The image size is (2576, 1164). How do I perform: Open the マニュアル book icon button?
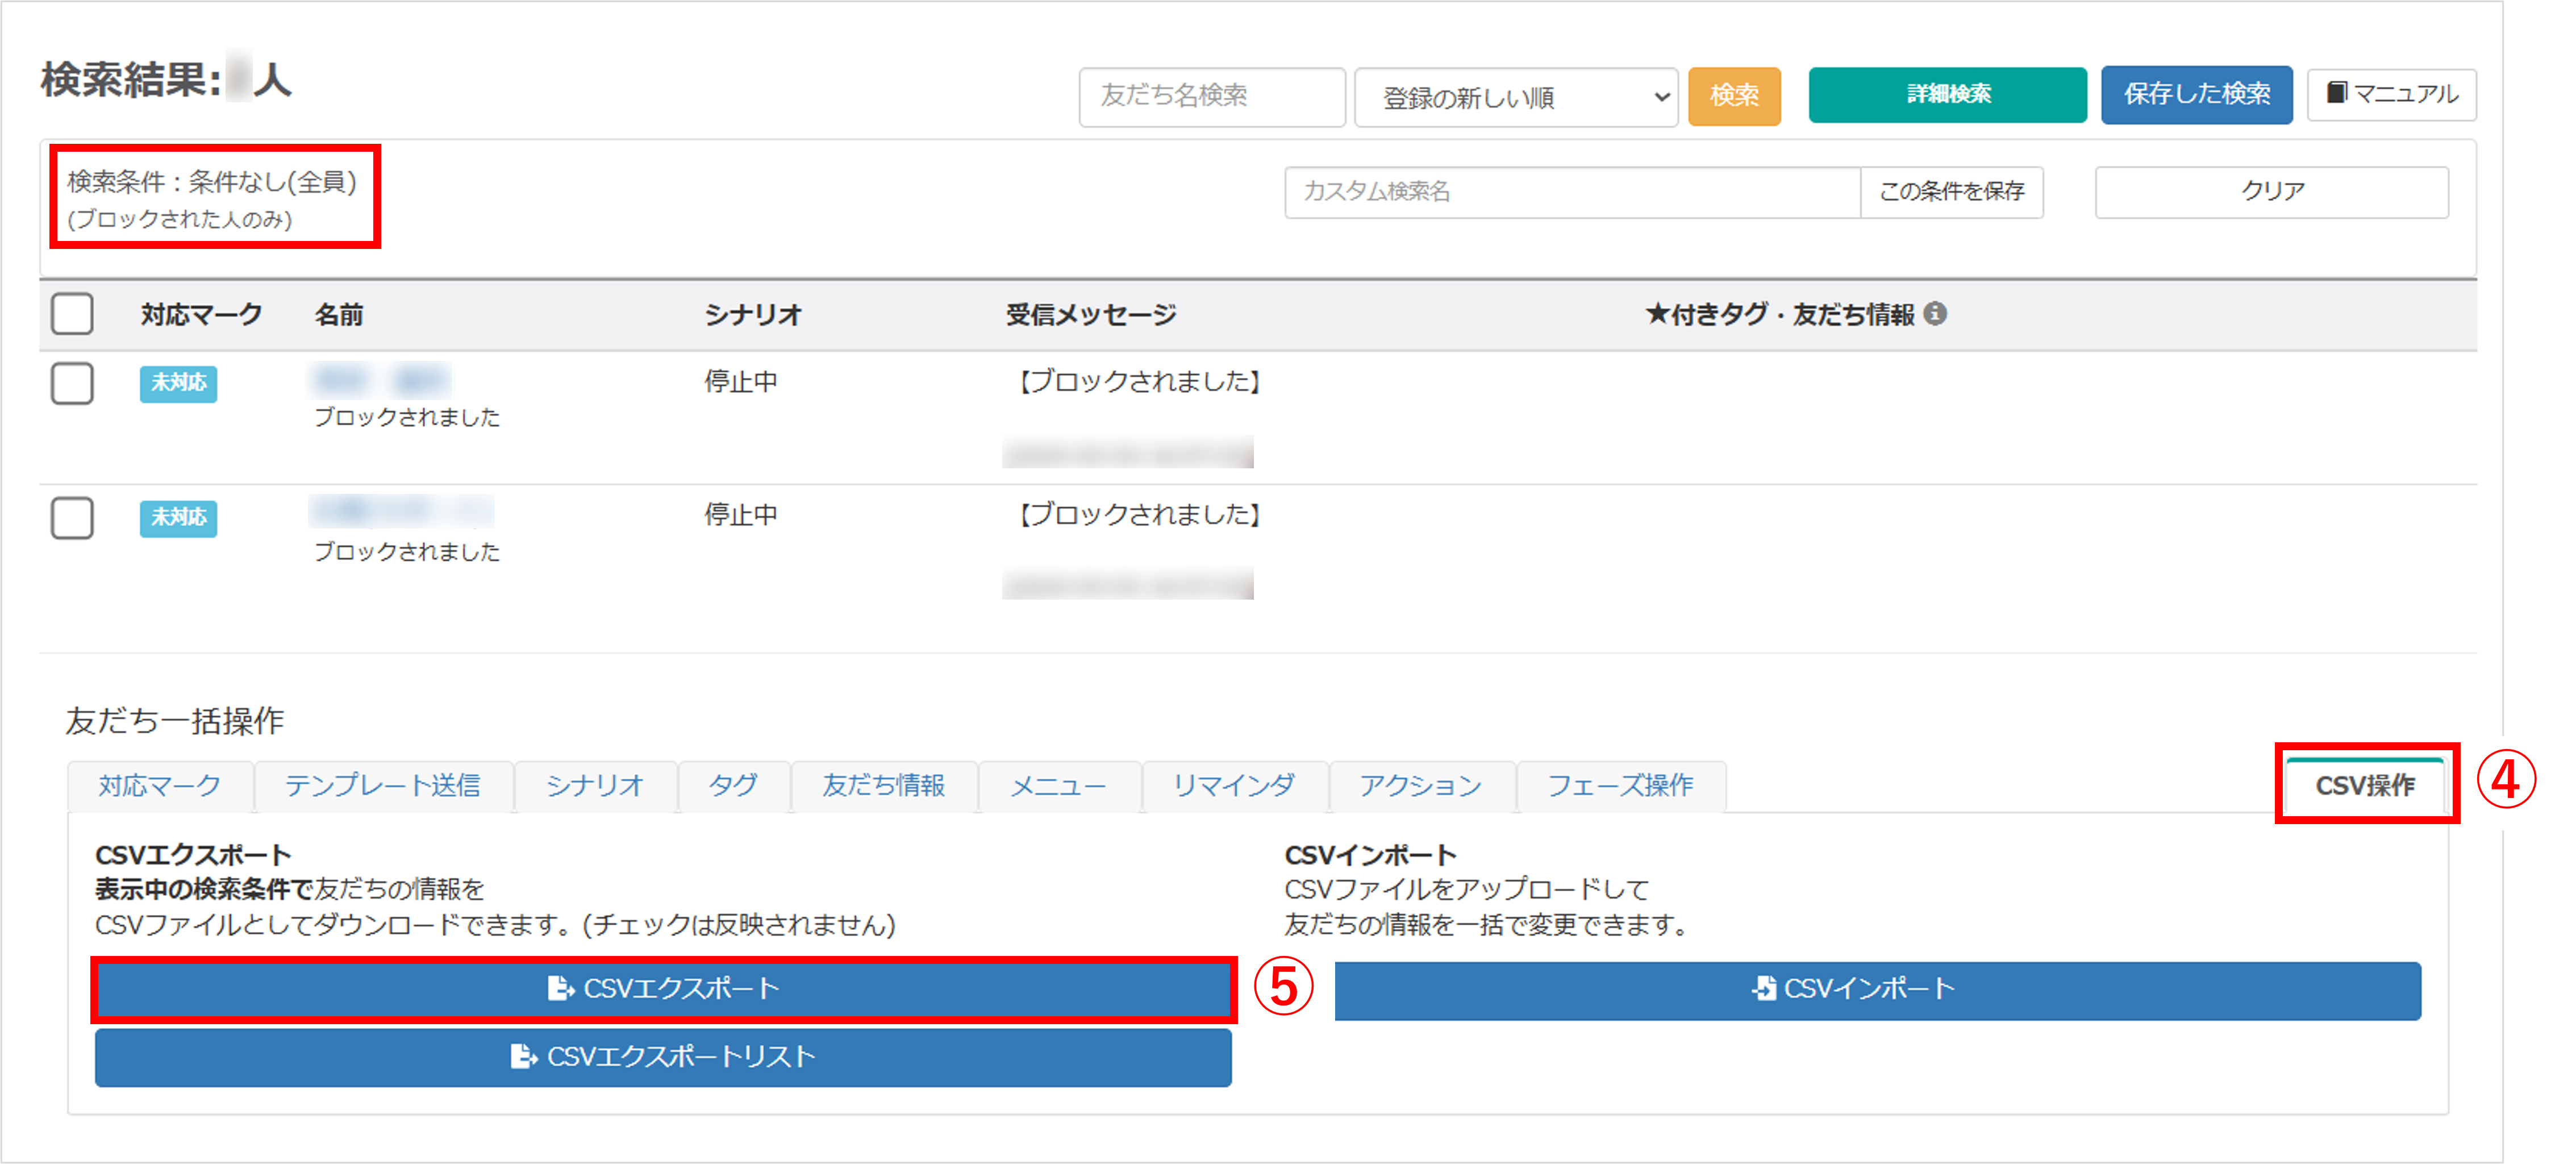(x=2391, y=94)
